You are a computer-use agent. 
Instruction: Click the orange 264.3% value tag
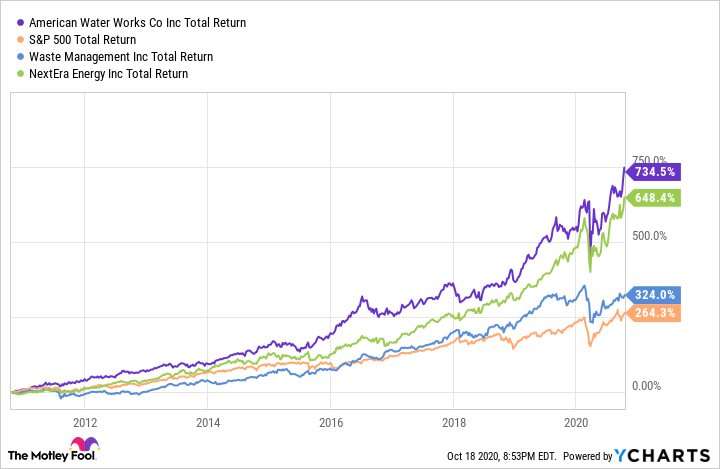coord(656,313)
